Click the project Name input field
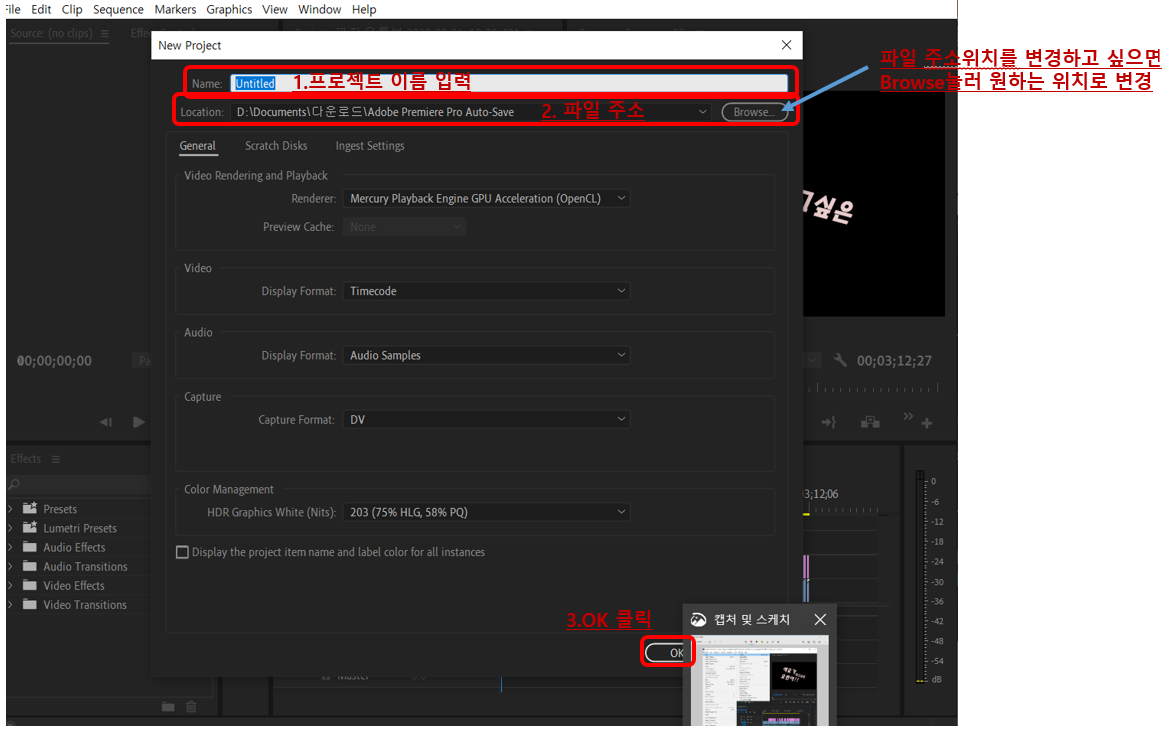1162x737 pixels. pyautogui.click(x=509, y=84)
